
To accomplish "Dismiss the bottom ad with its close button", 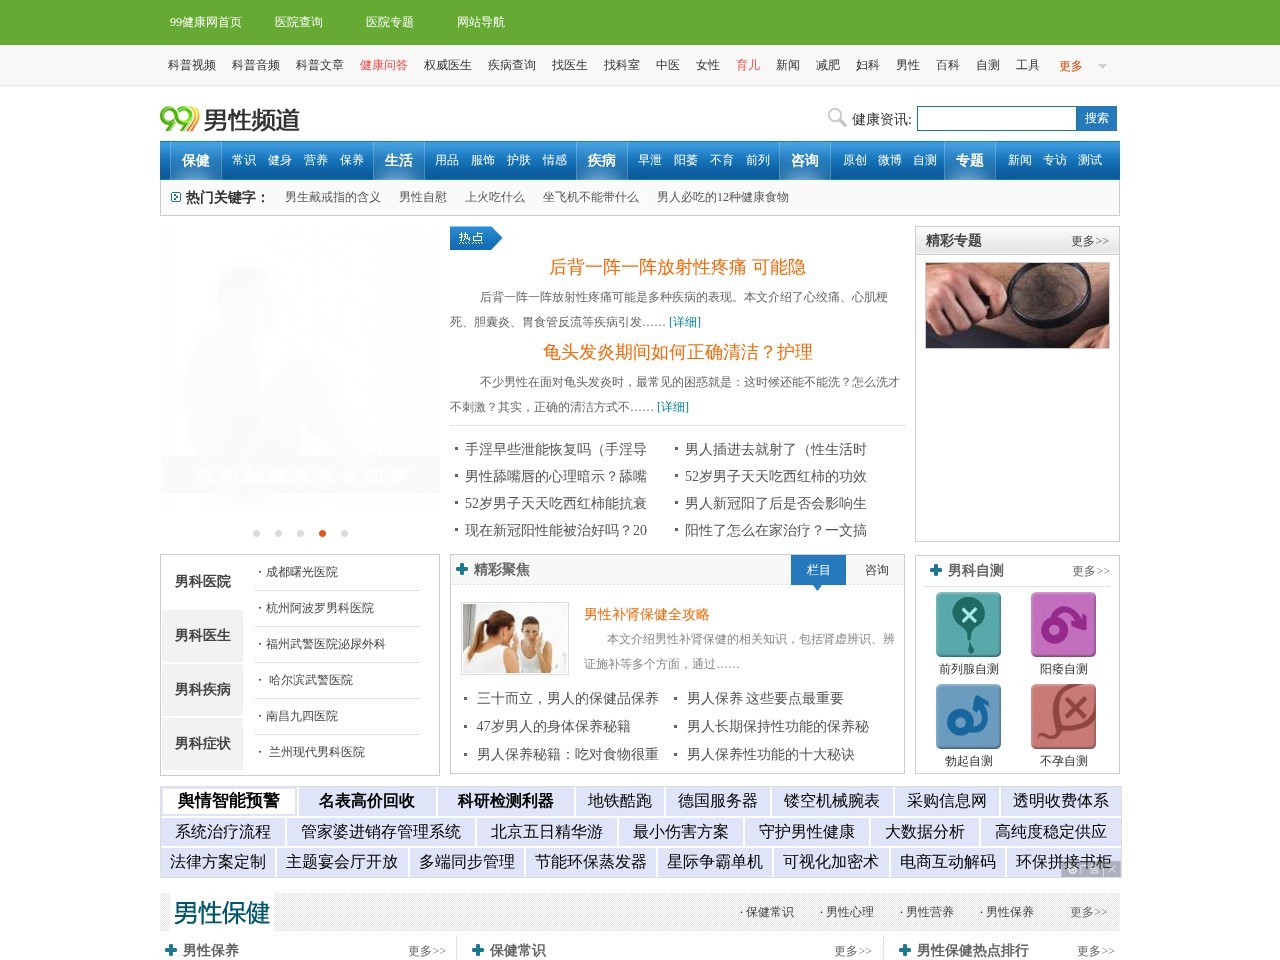I will click(x=1113, y=870).
